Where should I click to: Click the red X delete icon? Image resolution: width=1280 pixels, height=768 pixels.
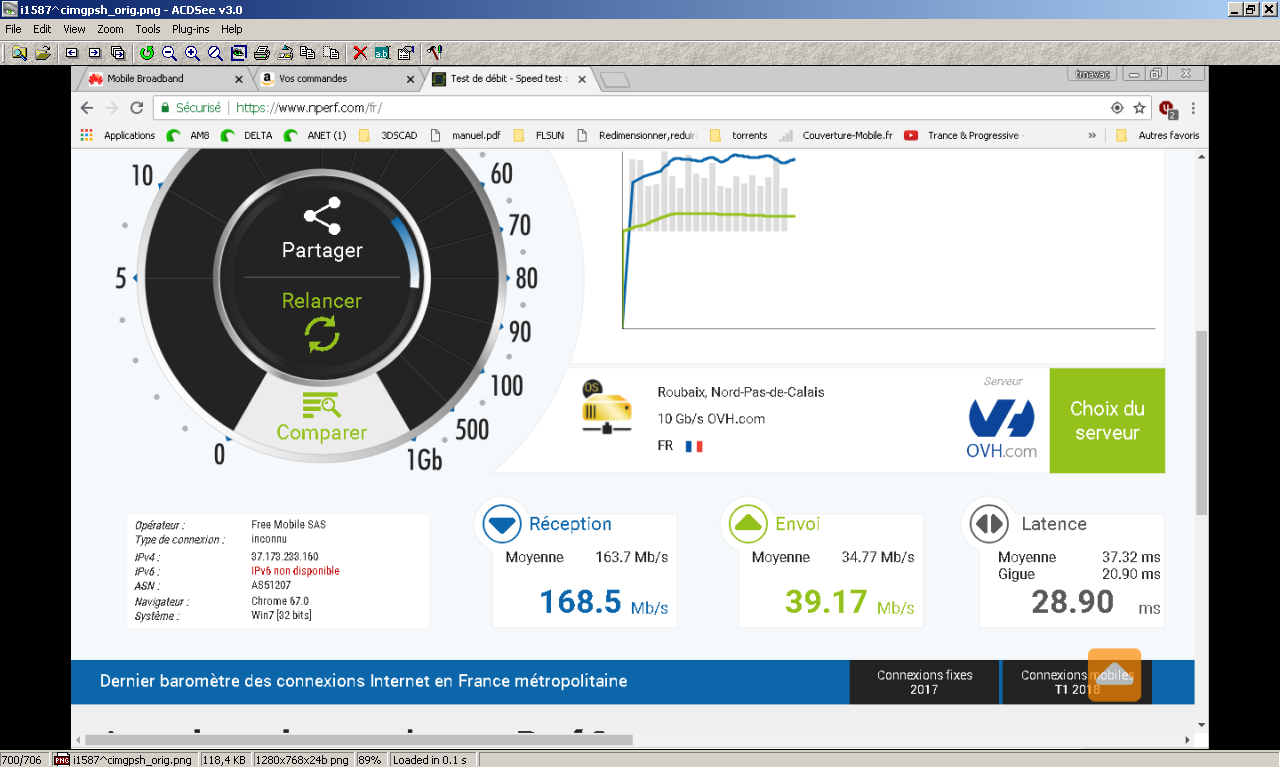(x=360, y=53)
